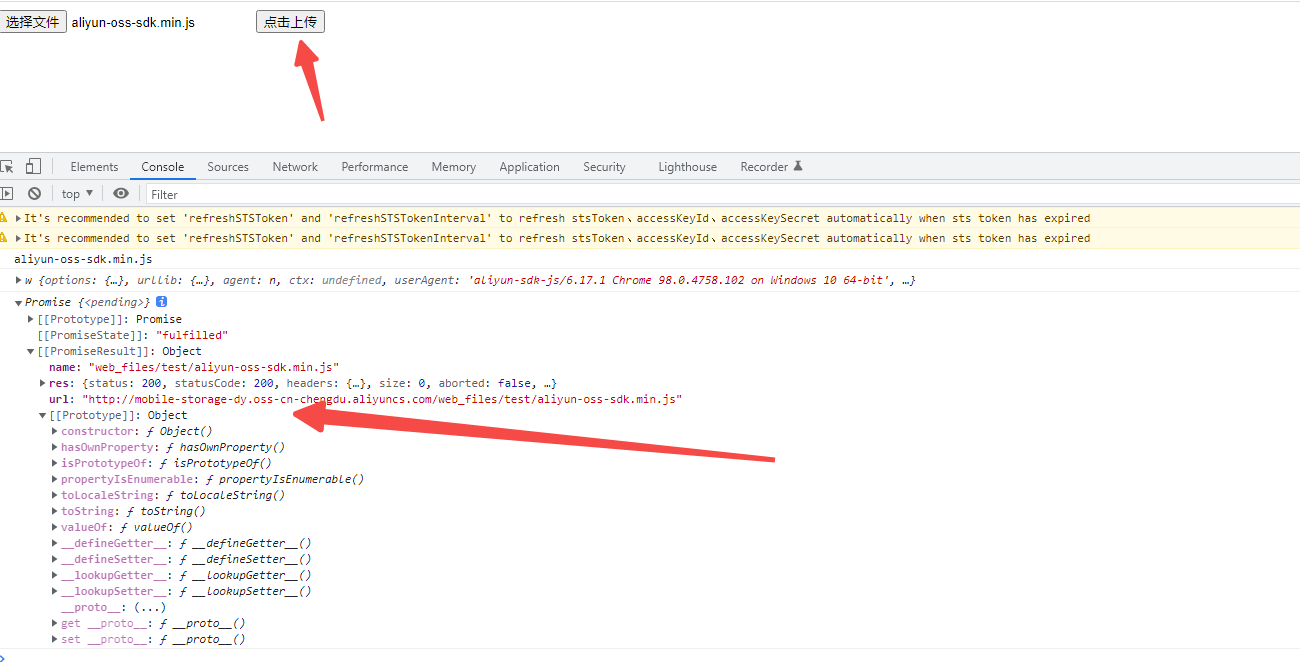Expand the __defineSetter__ row
This screenshot has width=1300, height=662.
[x=54, y=559]
